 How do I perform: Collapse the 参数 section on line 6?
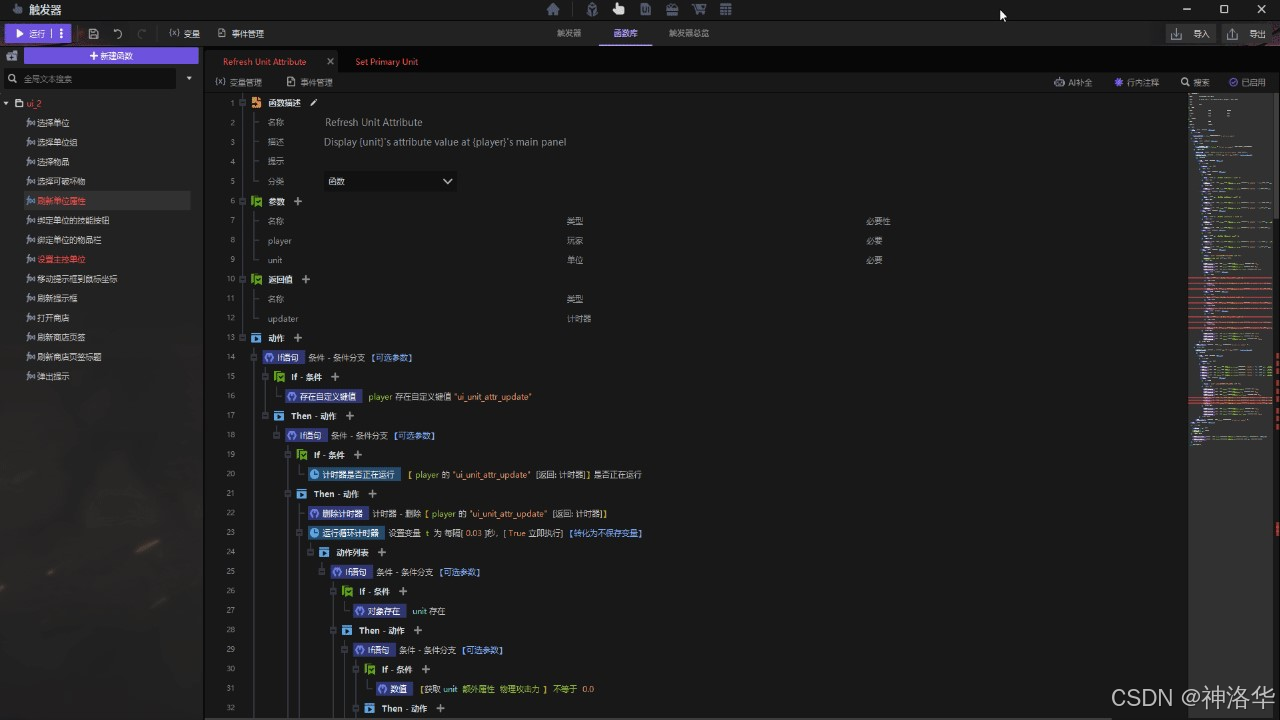[243, 201]
